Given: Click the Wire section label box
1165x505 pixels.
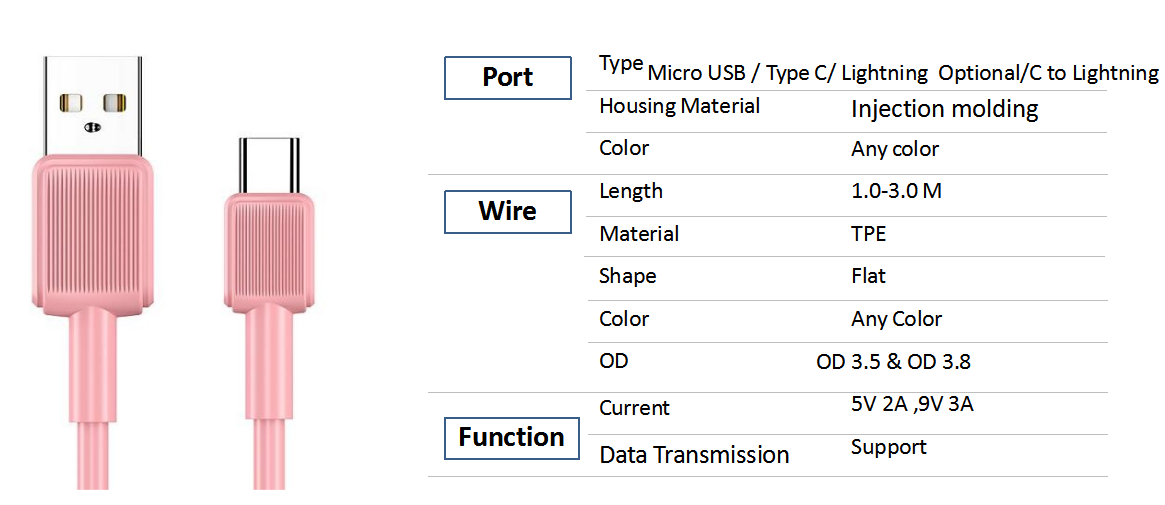Looking at the screenshot, I should coord(508,211).
